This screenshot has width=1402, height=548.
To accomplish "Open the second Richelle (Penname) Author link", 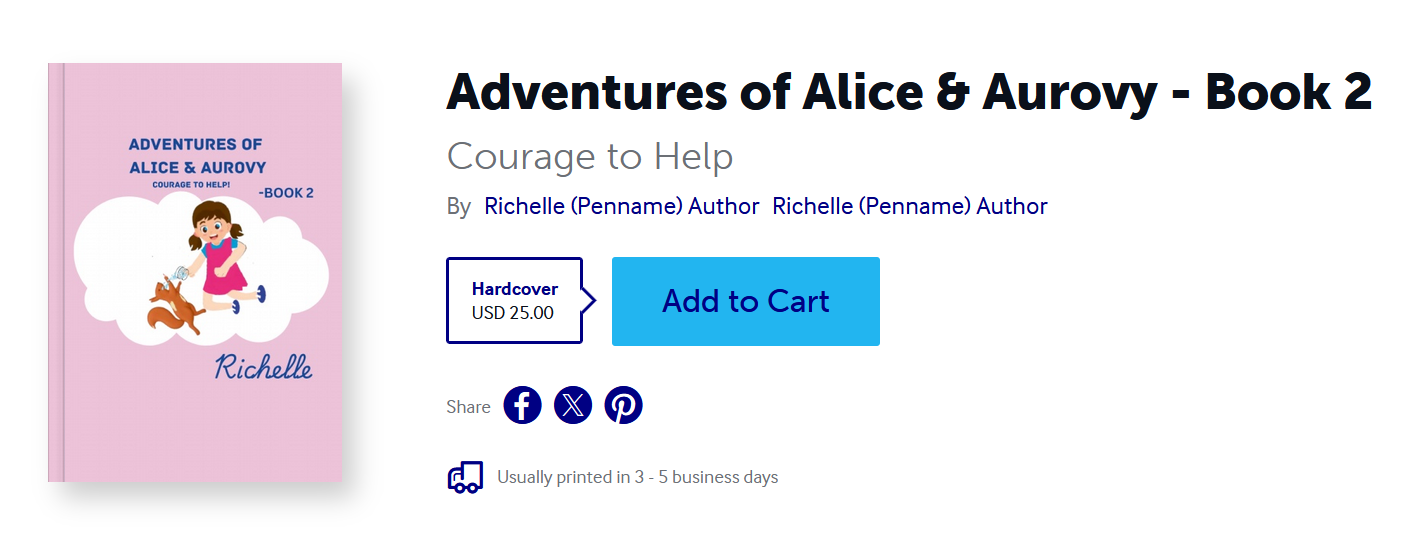I will coord(909,206).
